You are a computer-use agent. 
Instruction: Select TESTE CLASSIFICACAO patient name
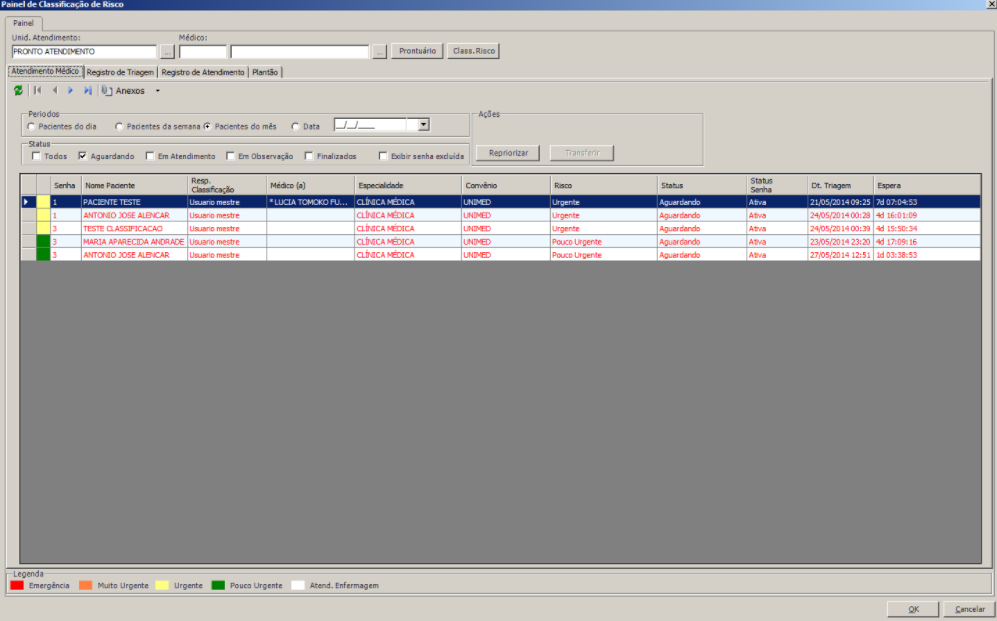click(x=123, y=228)
